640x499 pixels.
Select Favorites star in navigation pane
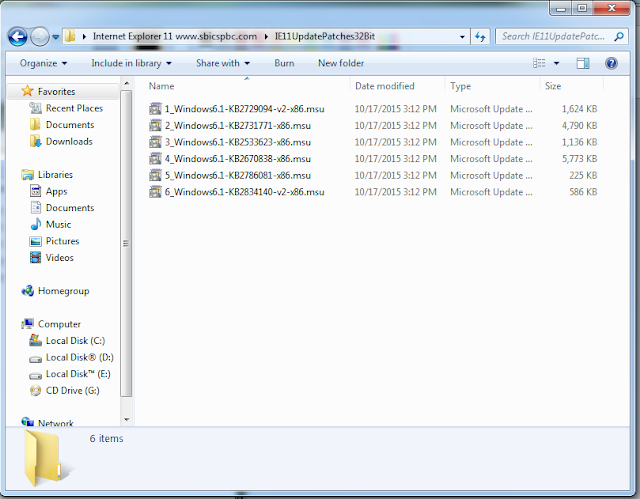pos(27,91)
